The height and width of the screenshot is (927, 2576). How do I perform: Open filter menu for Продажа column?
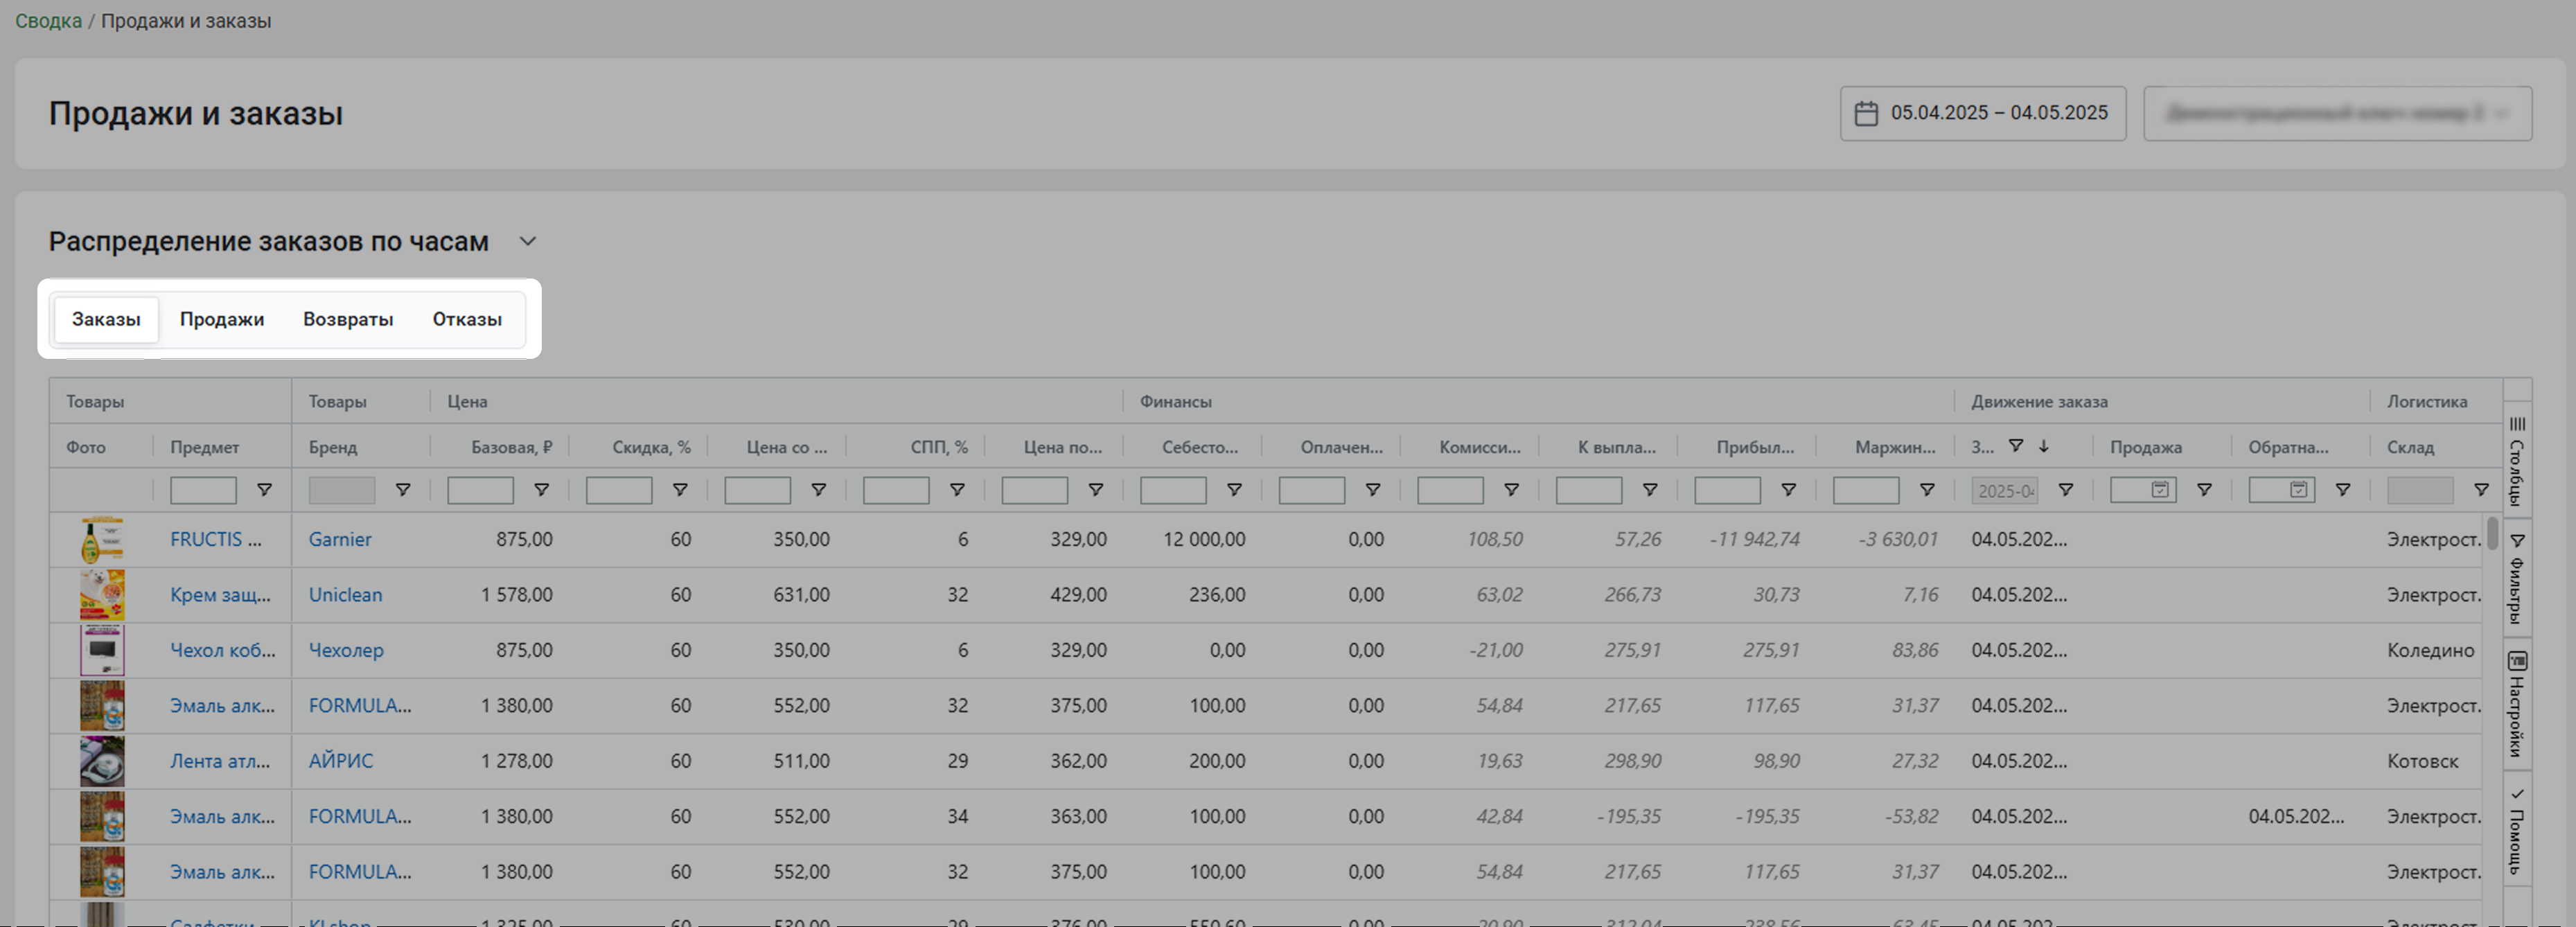2204,490
